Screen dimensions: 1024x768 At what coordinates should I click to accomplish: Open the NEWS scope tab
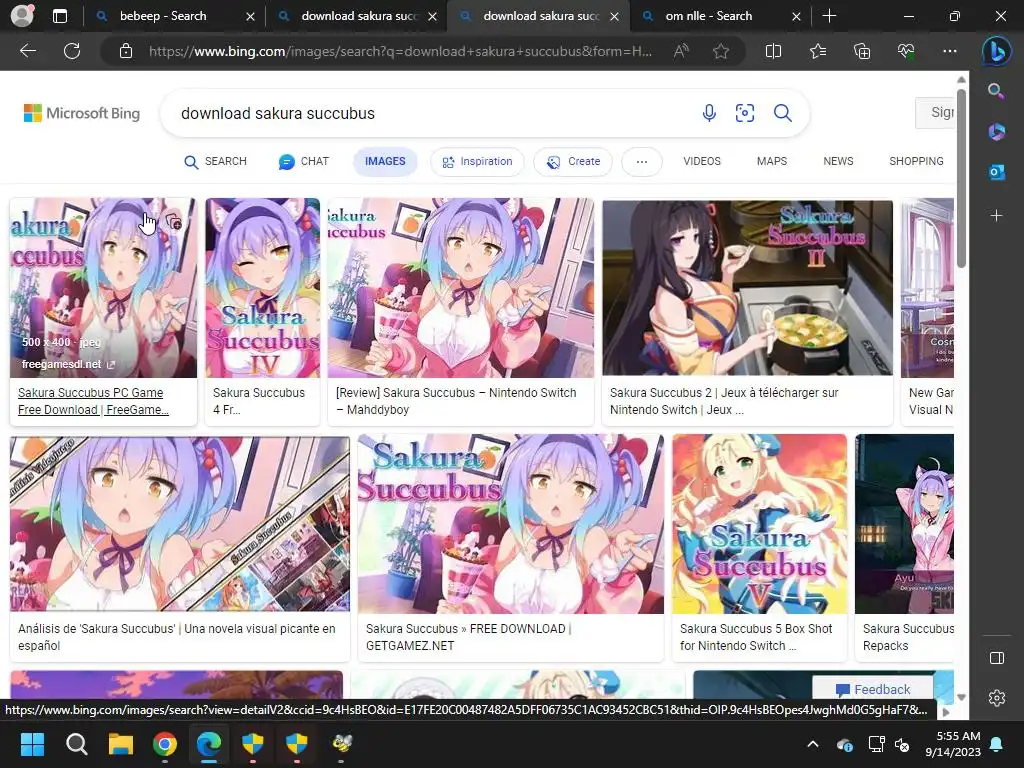coord(838,161)
